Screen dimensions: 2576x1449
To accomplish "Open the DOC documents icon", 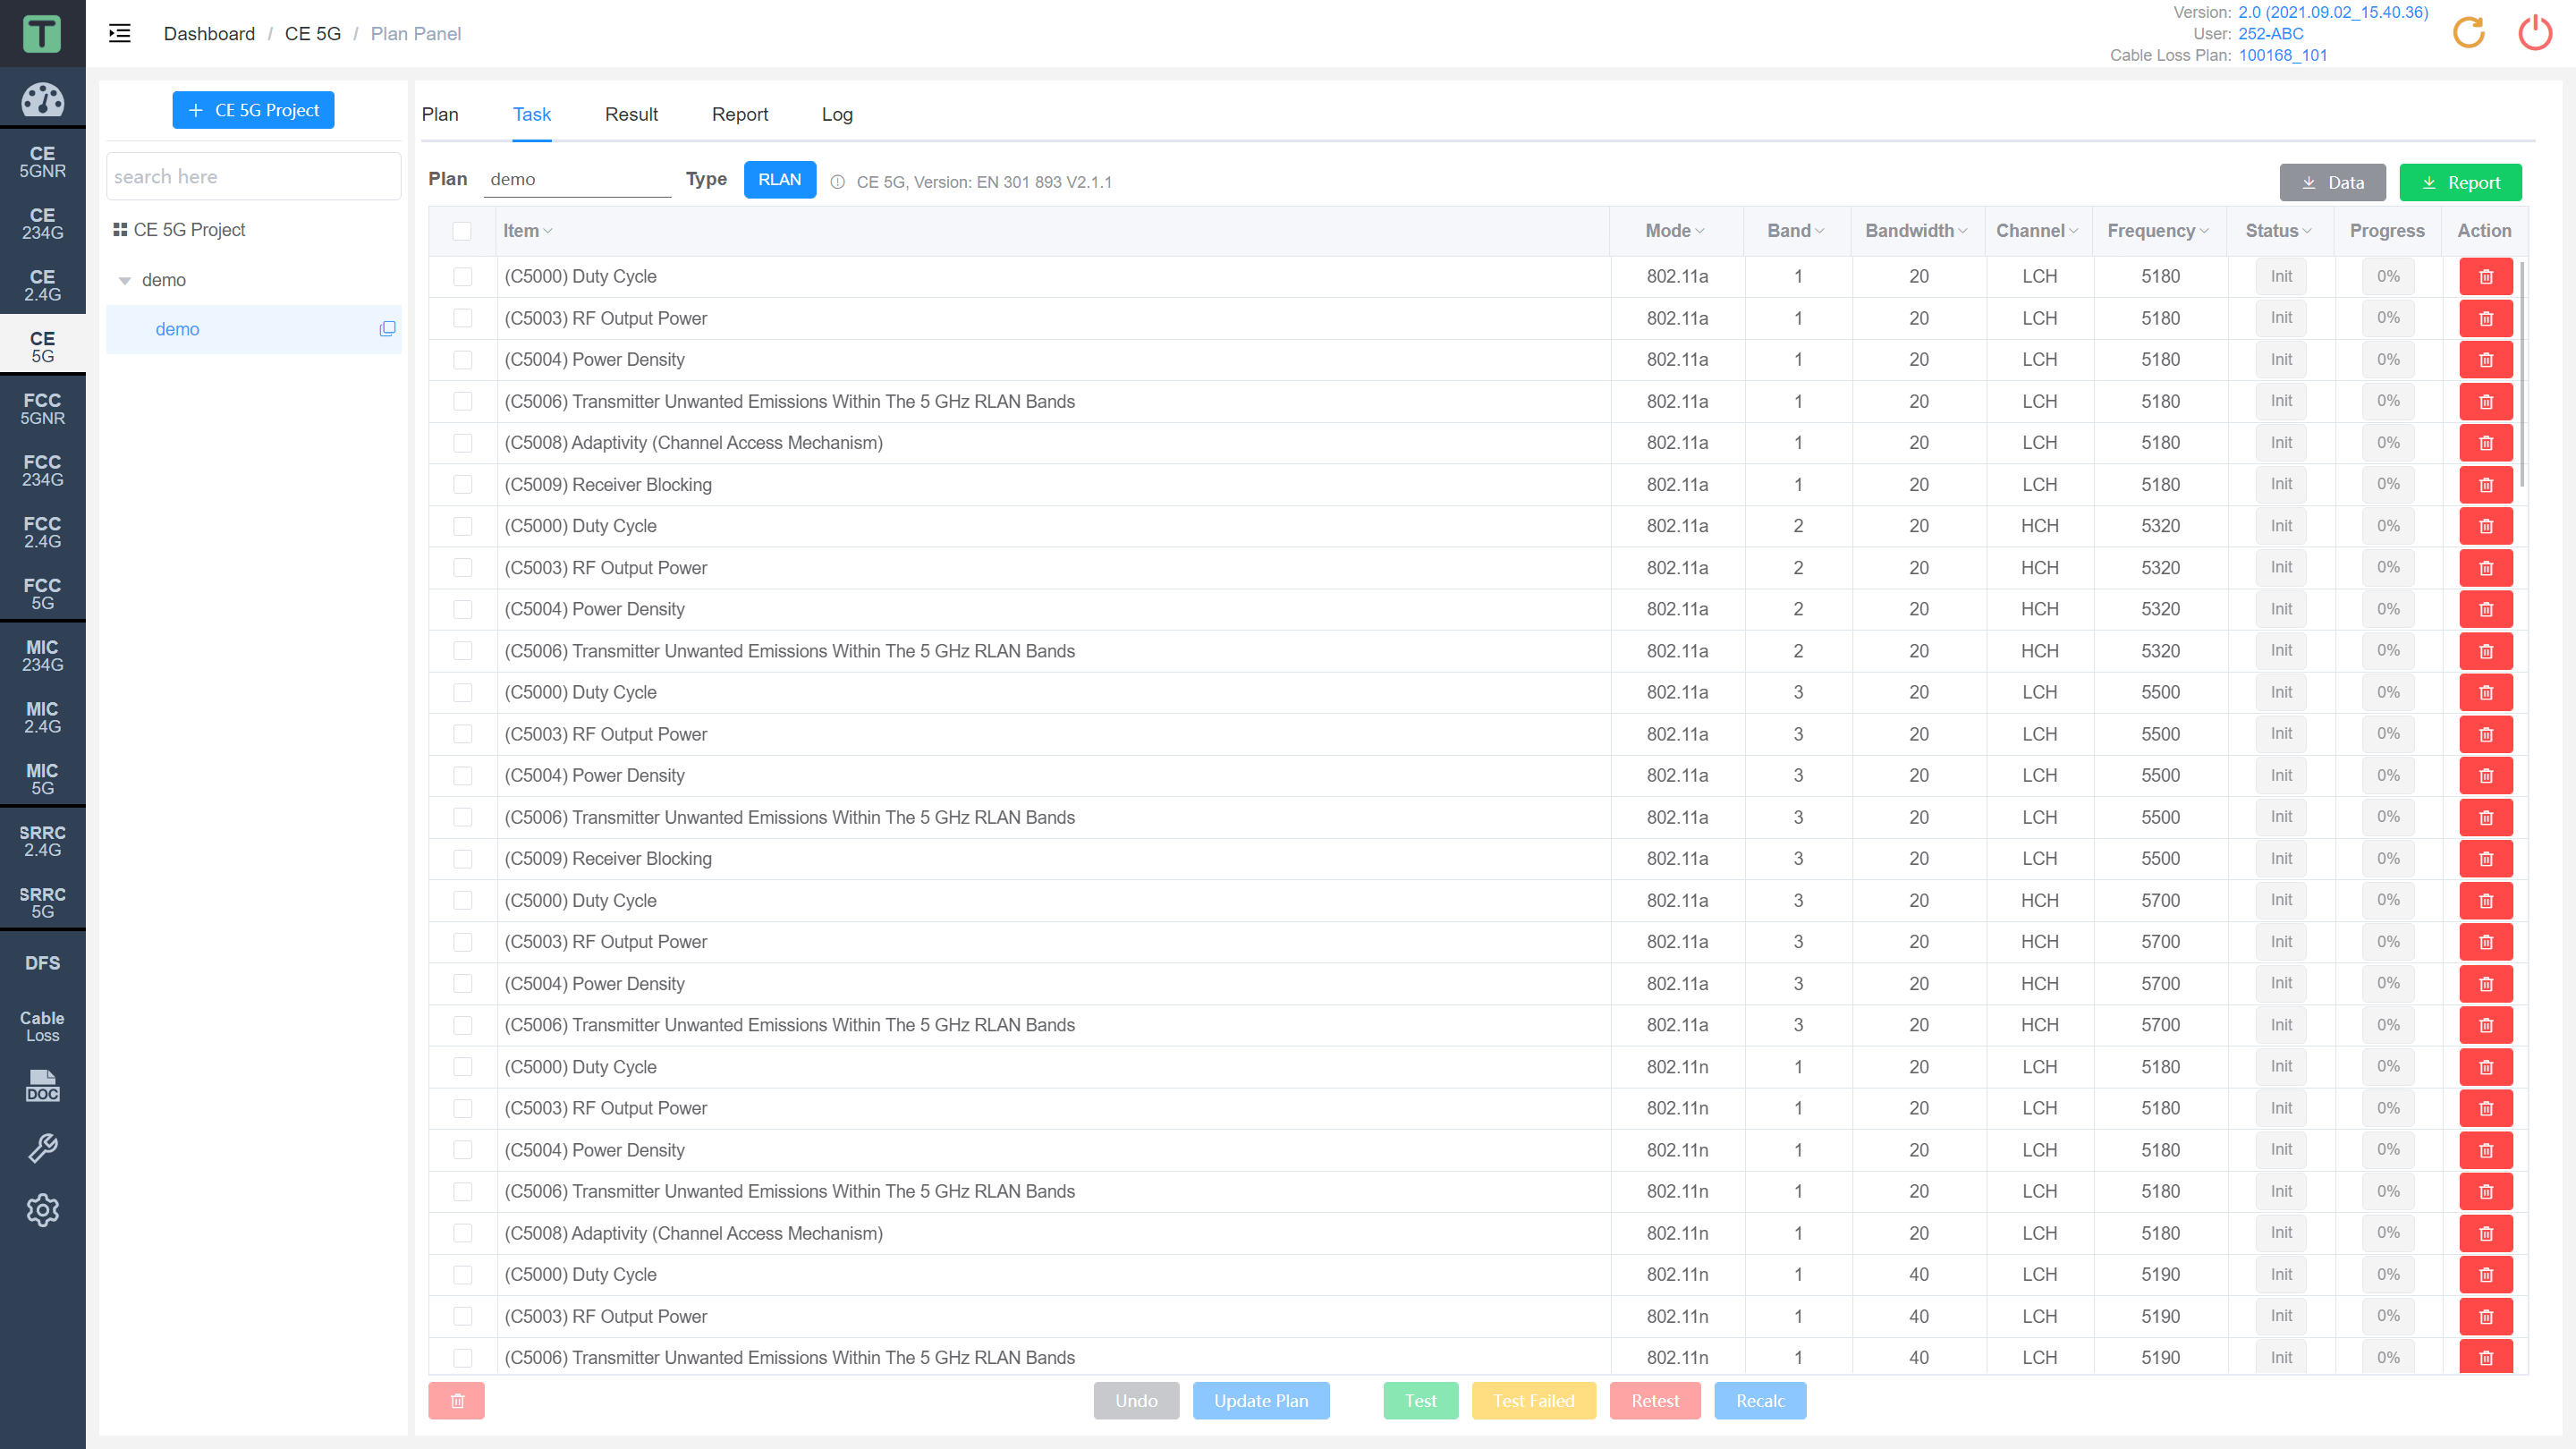I will [x=42, y=1087].
